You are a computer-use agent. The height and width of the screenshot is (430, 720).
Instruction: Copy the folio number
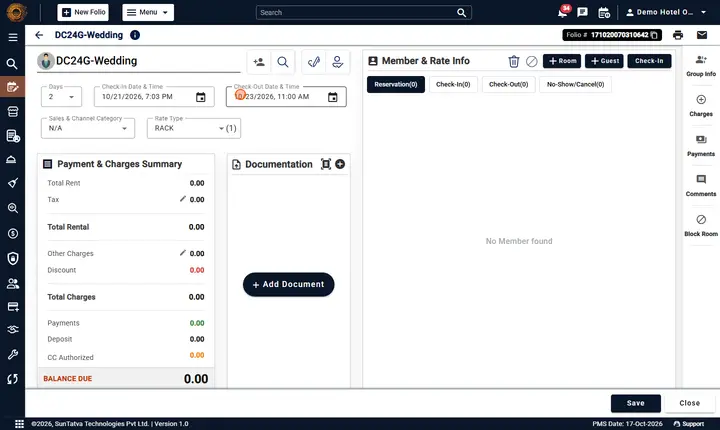(654, 35)
